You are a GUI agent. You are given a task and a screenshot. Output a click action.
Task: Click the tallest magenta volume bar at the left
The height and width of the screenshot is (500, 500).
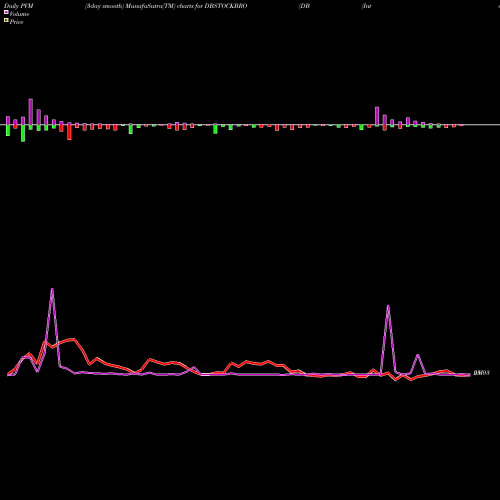[x=31, y=112]
